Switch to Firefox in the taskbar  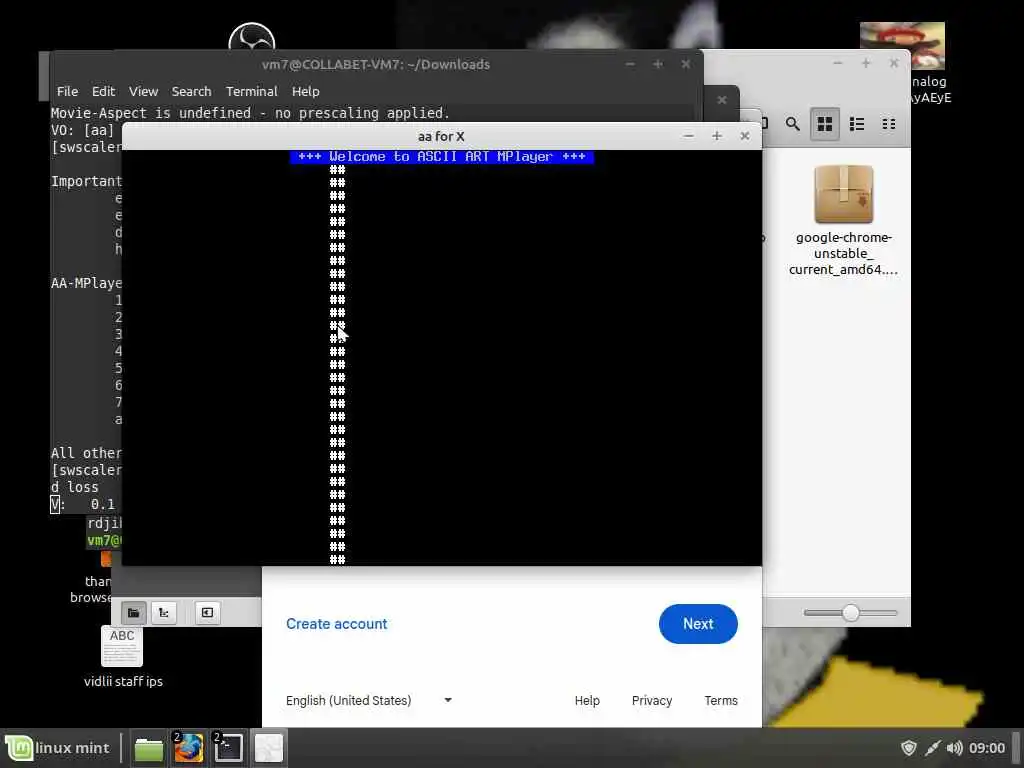click(188, 748)
